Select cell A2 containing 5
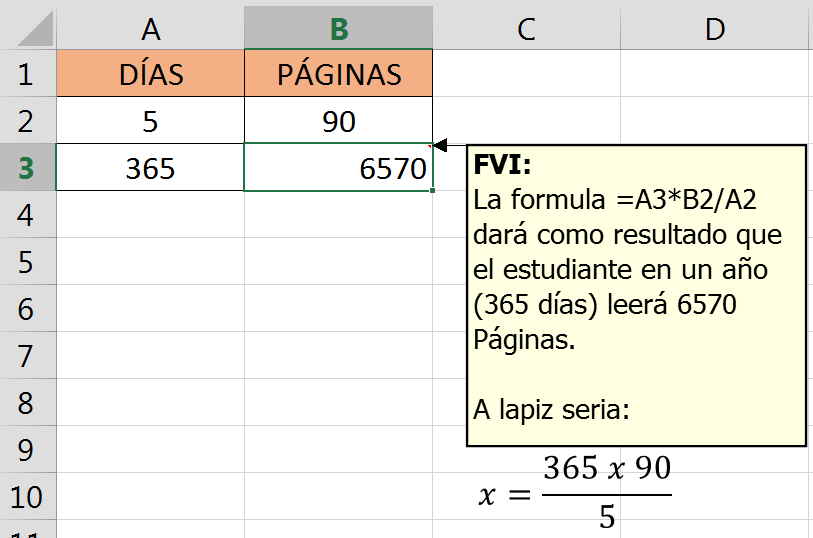This screenshot has height=538, width=813. pos(150,121)
